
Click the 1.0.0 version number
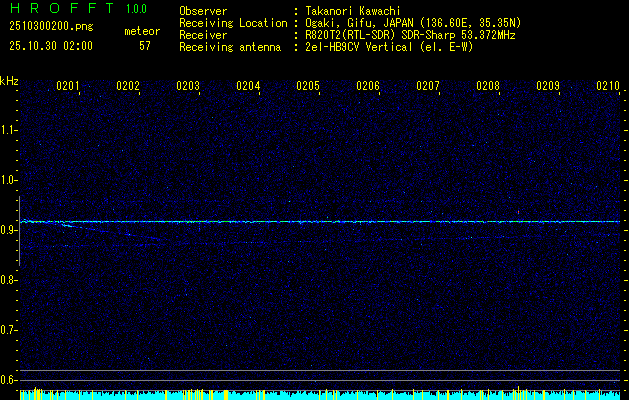pyautogui.click(x=138, y=9)
